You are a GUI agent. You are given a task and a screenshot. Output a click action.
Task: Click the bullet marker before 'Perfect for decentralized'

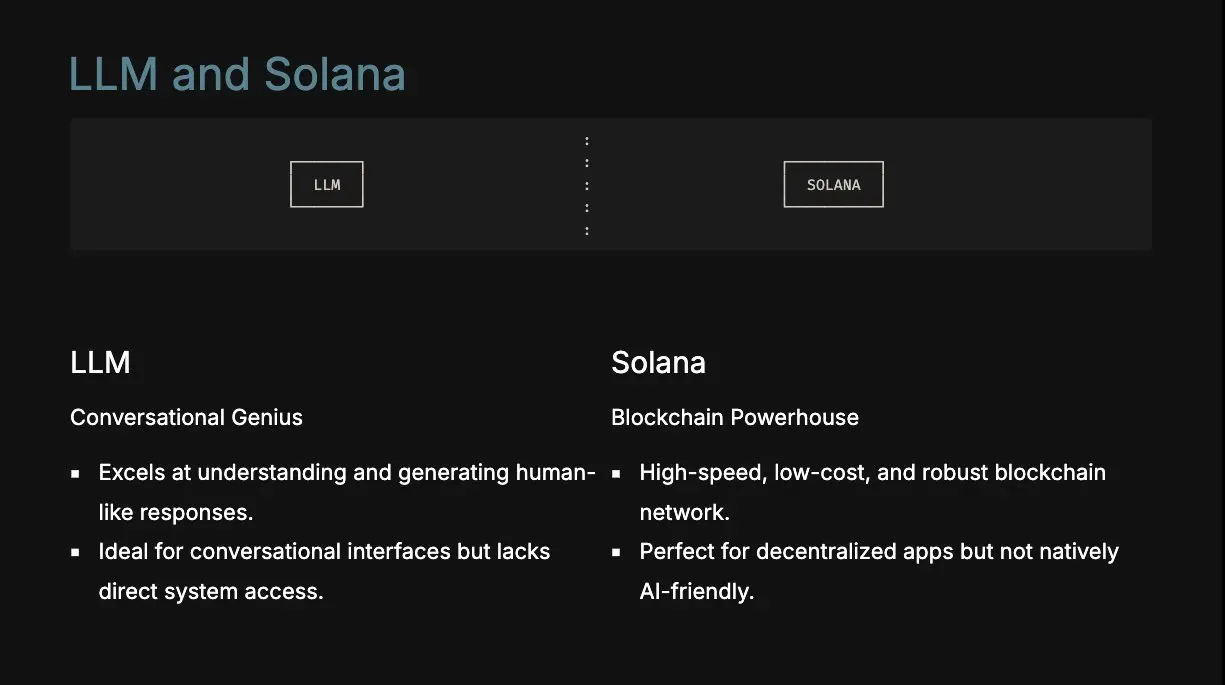(x=616, y=552)
